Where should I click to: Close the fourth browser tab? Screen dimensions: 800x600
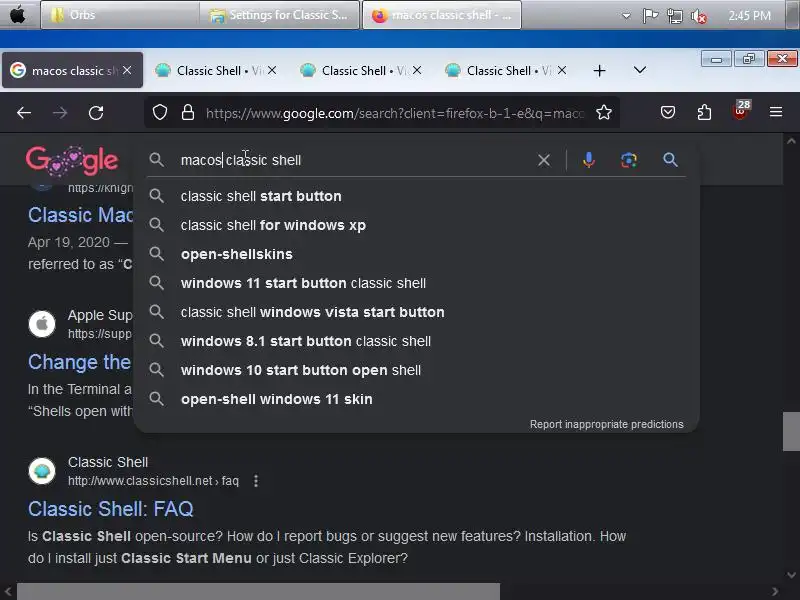[562, 70]
